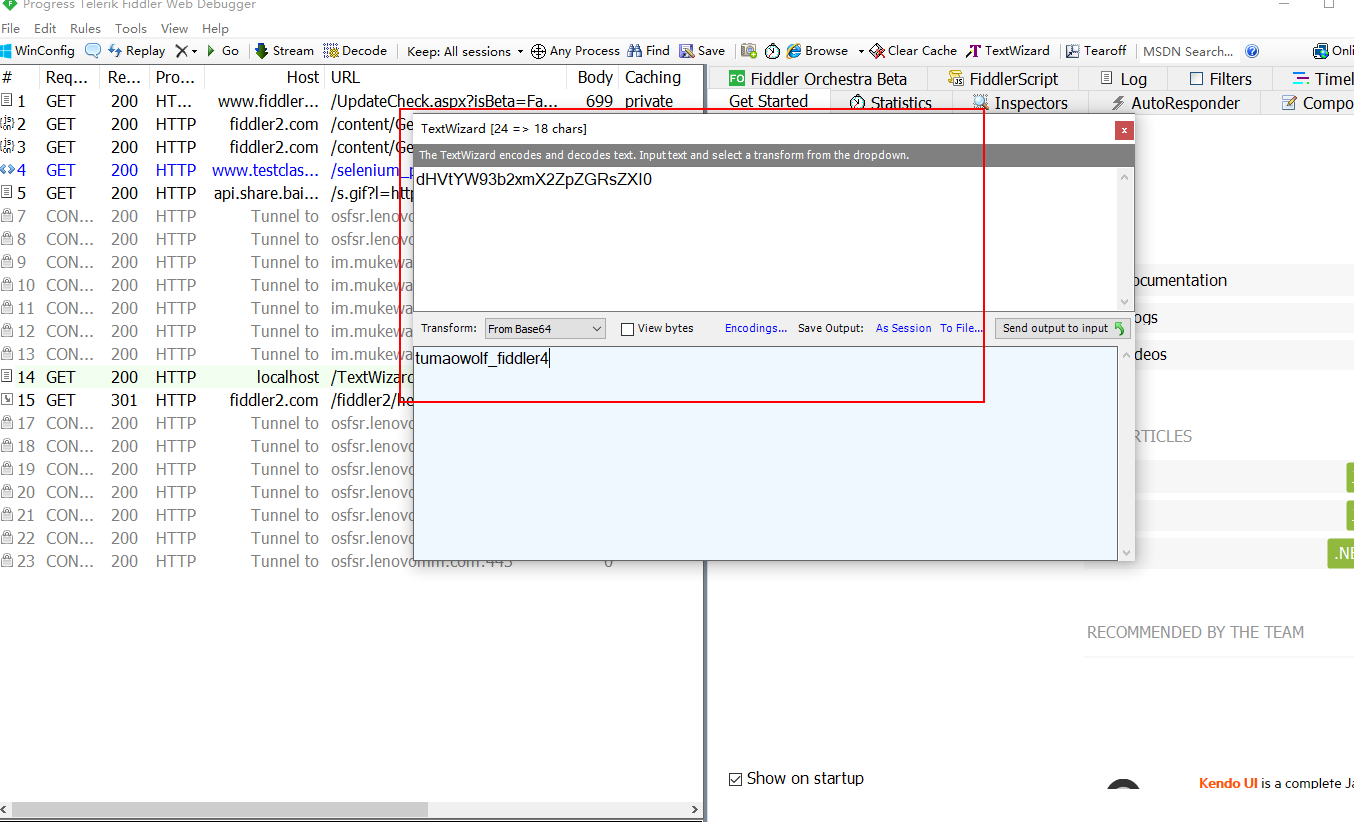Image resolution: width=1354 pixels, height=822 pixels.
Task: Open the Help menu
Action: pos(215,28)
